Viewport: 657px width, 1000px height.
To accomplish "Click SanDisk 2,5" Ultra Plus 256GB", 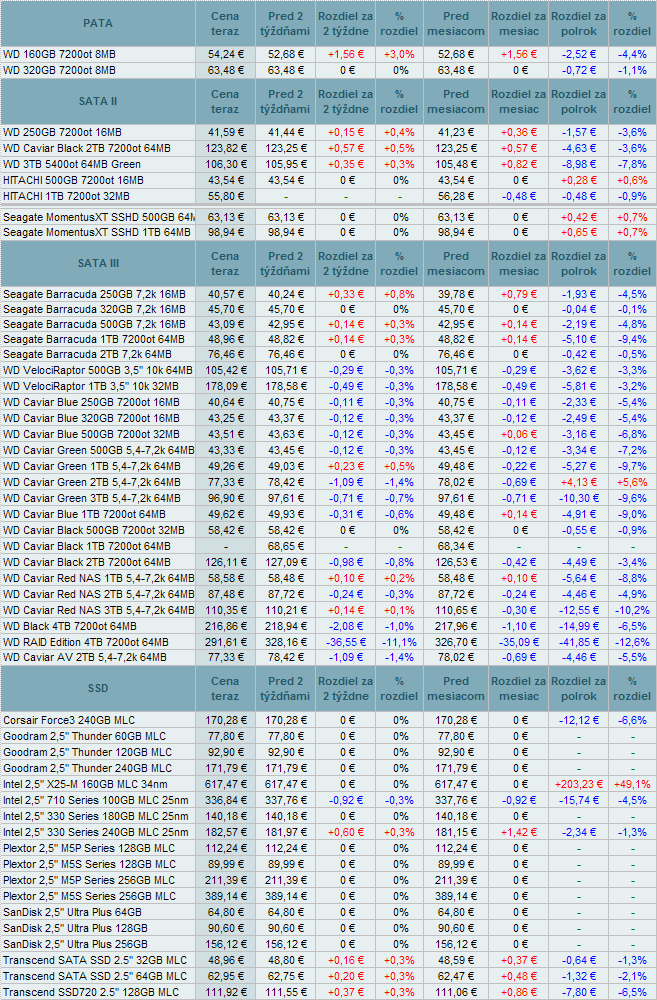I will click(x=75, y=945).
